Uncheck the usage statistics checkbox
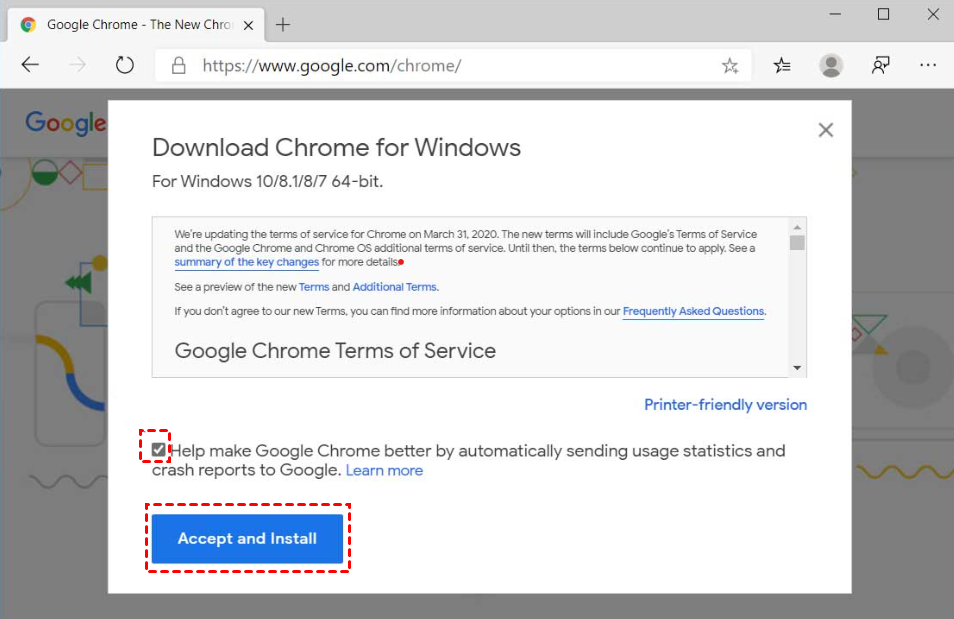Image resolution: width=954 pixels, height=619 pixels. [159, 450]
